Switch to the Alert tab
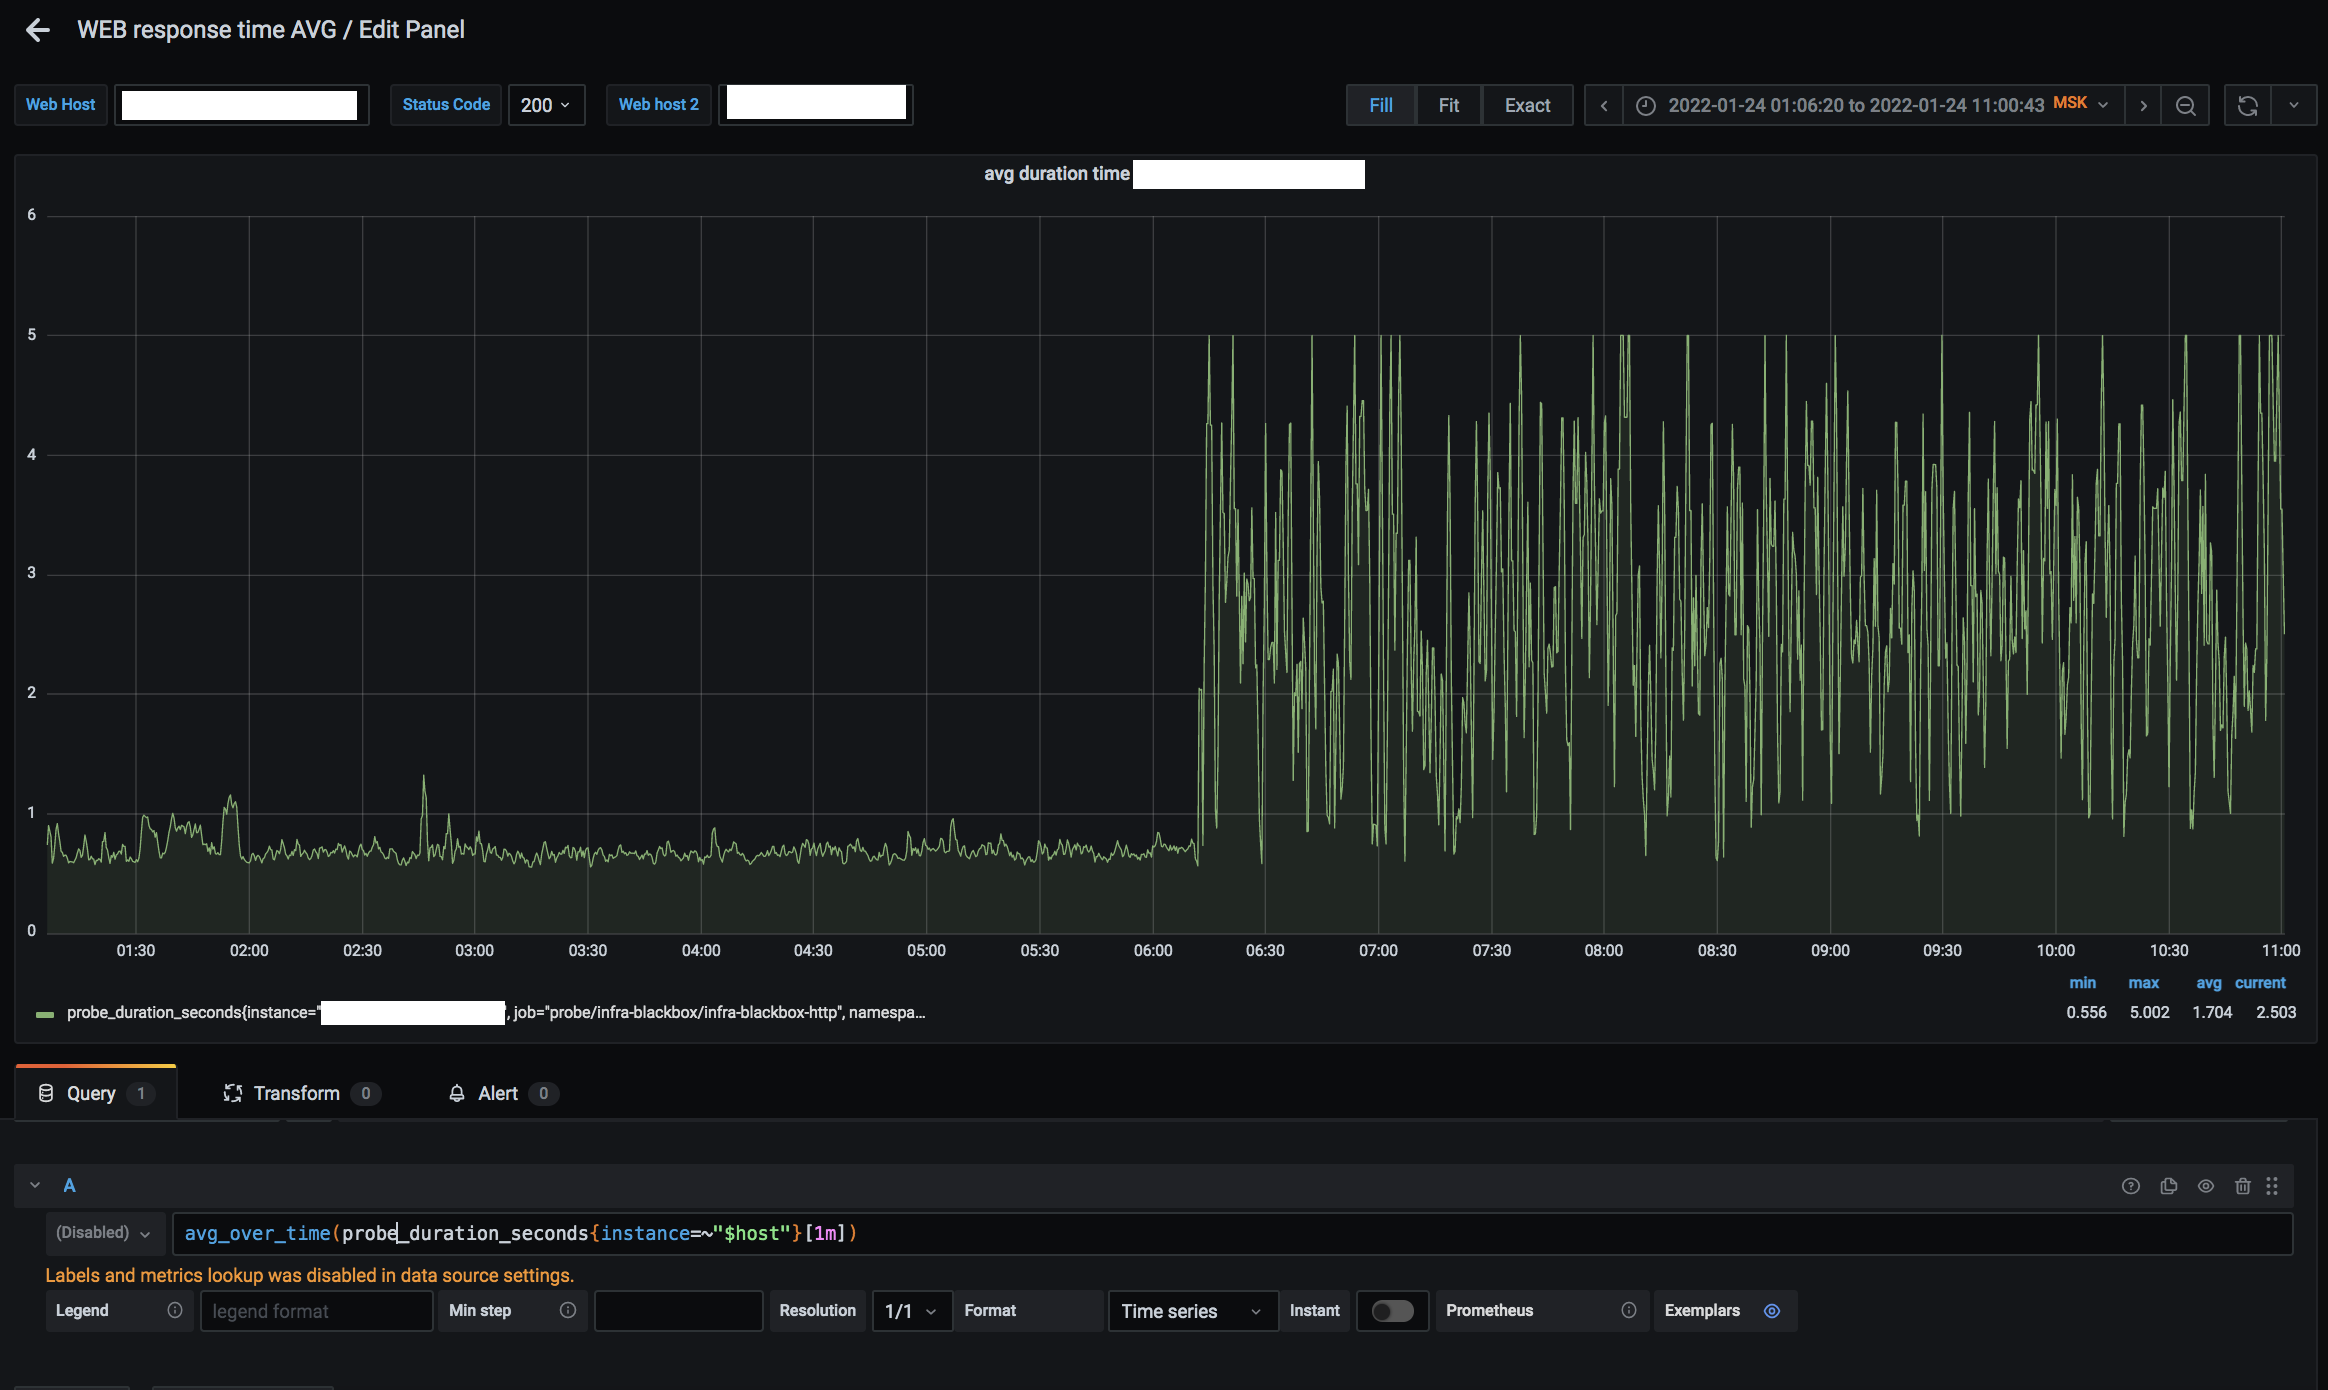Image resolution: width=2328 pixels, height=1390 pixels. click(x=502, y=1093)
